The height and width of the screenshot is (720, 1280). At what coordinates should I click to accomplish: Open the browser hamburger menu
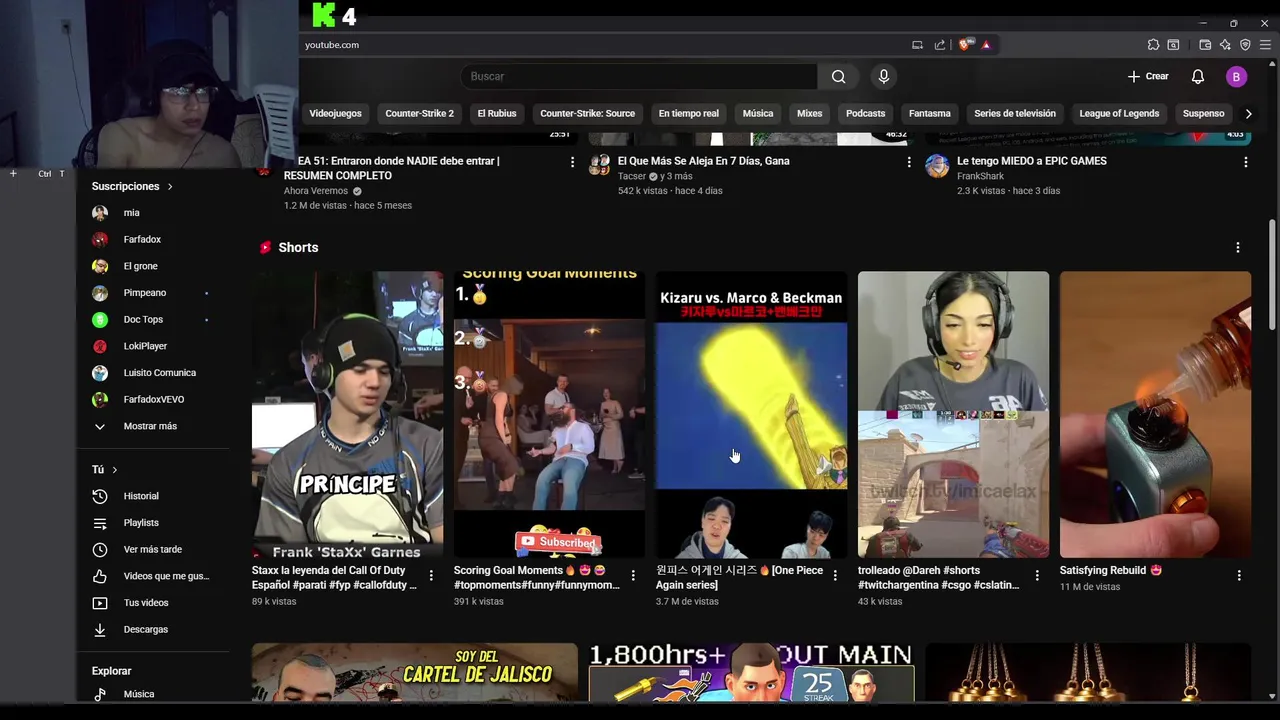tap(1265, 45)
